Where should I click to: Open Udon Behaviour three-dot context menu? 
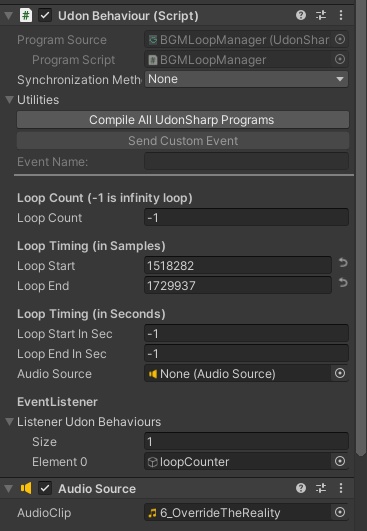click(341, 15)
